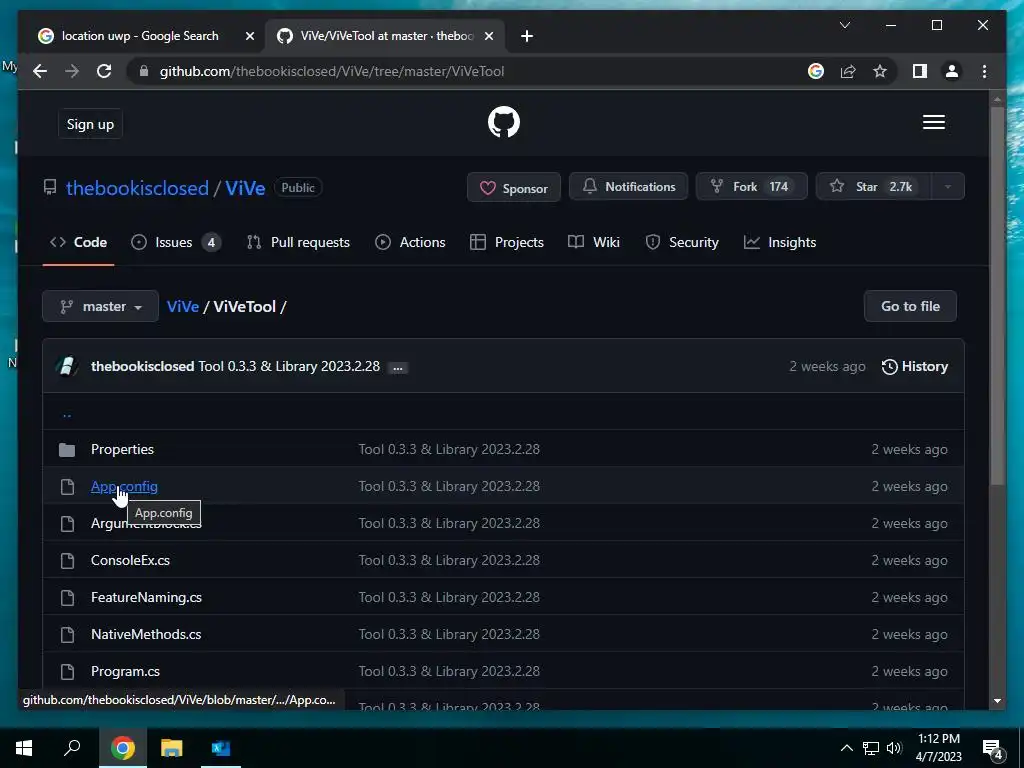Open NativeMethods.cs file
This screenshot has height=768, width=1024.
tap(146, 634)
